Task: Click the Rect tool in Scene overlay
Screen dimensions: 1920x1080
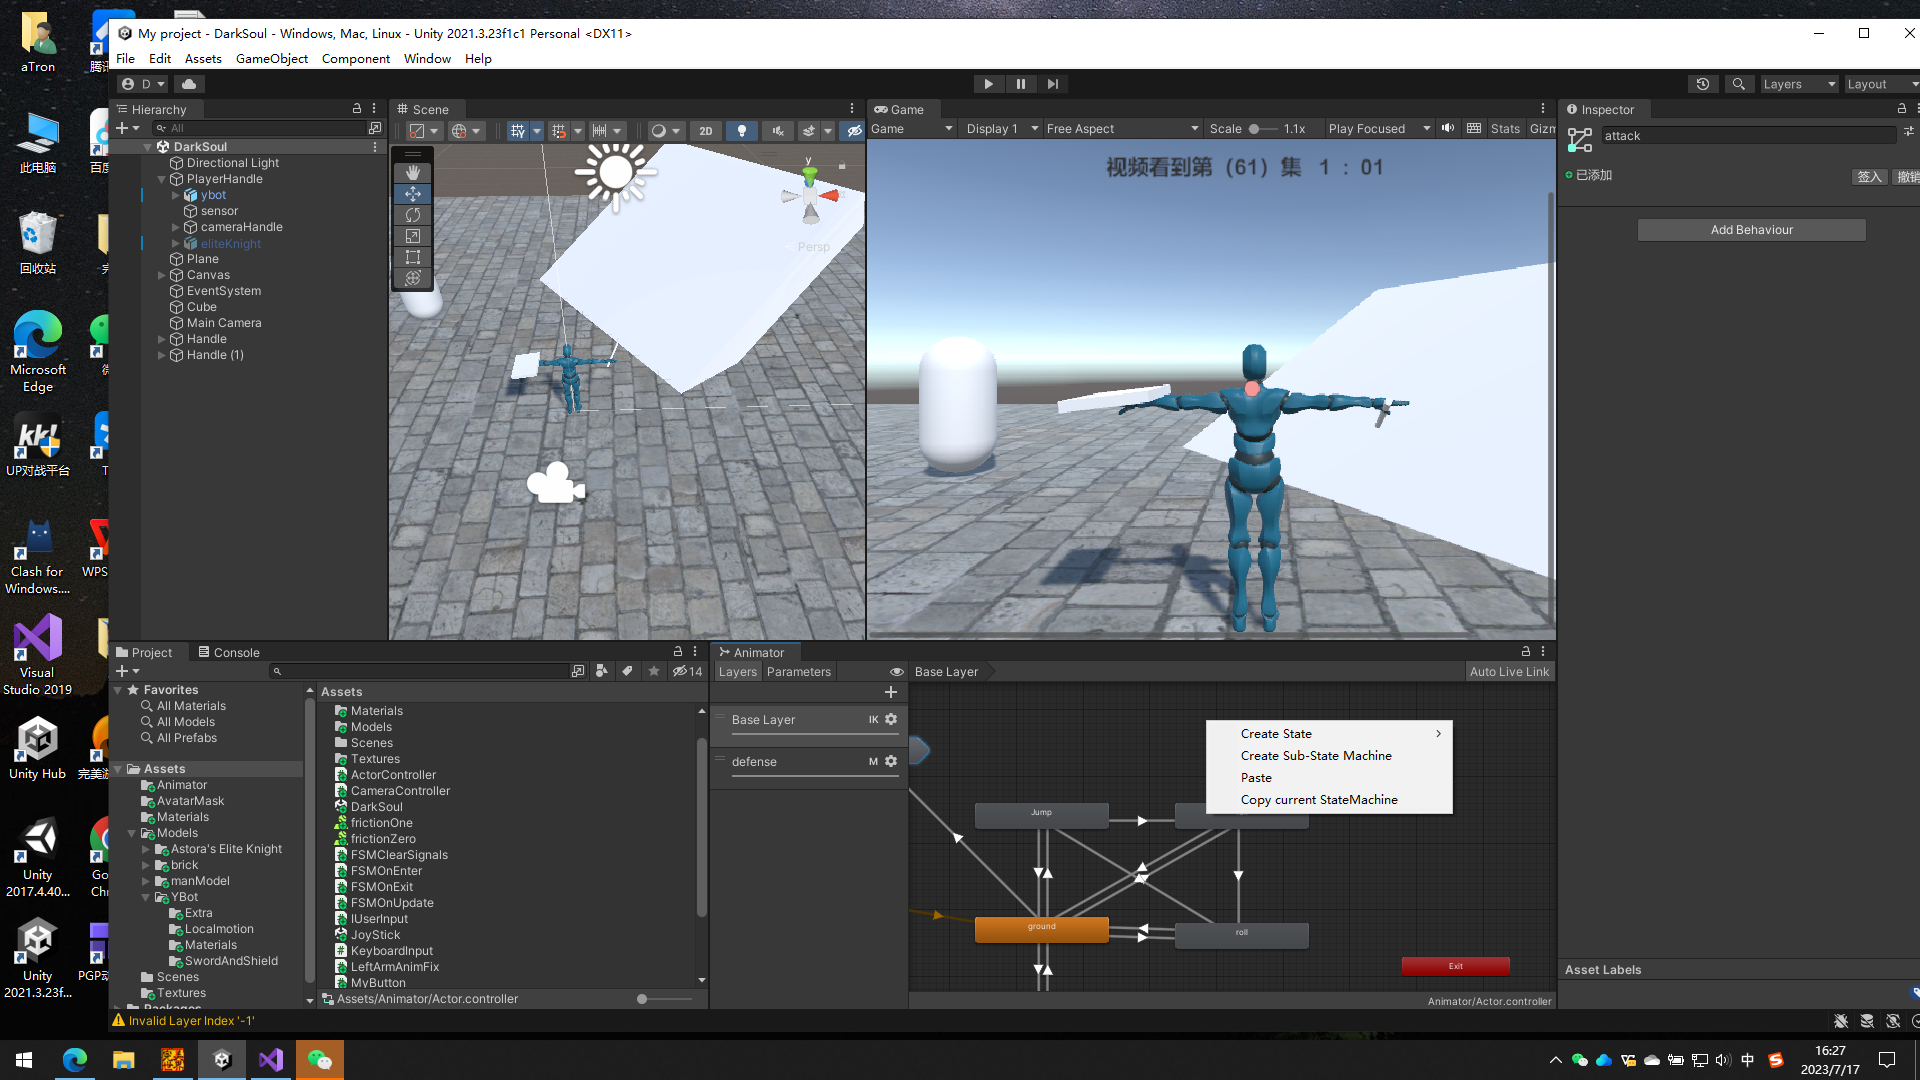Action: click(412, 257)
